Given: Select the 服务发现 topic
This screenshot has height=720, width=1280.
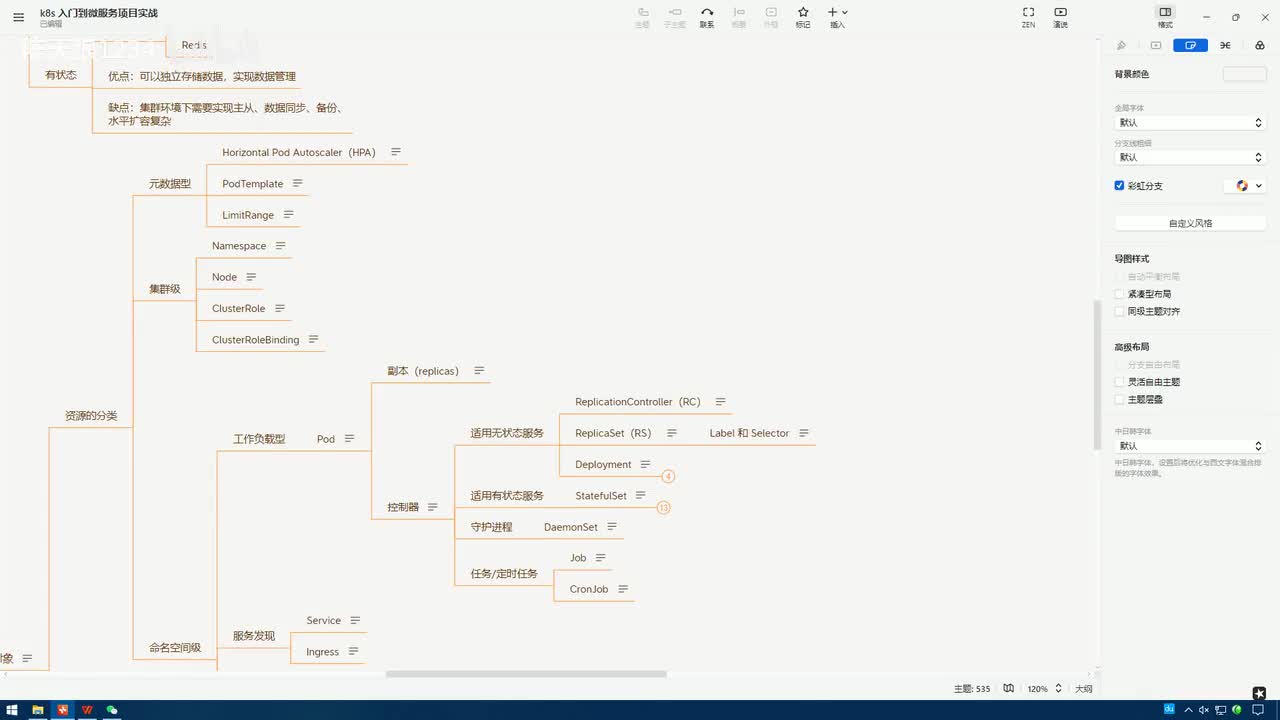Looking at the screenshot, I should [254, 636].
